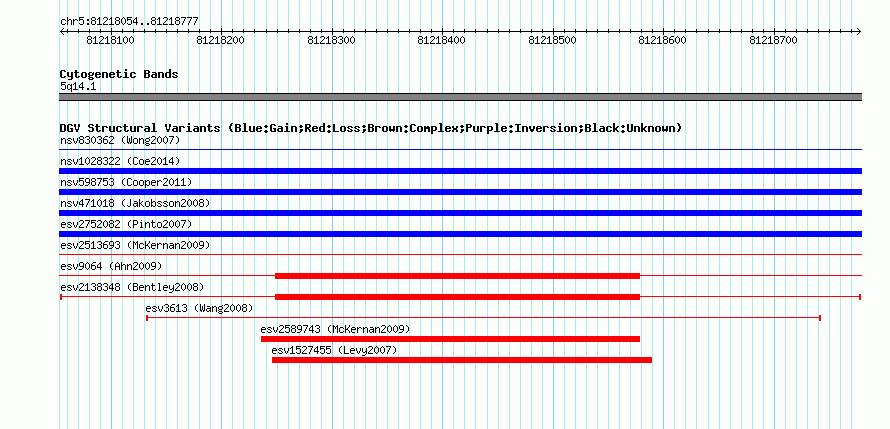Select the esv3613 thin red loss line
Image resolution: width=890 pixels, height=429 pixels.
[484, 318]
